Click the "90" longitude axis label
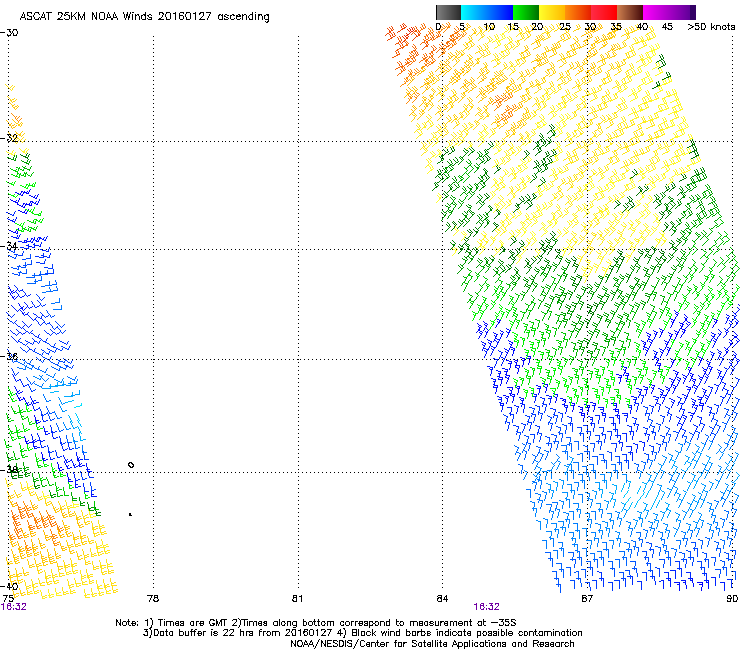Image resolution: width=740 pixels, height=650 pixels. pyautogui.click(x=732, y=599)
